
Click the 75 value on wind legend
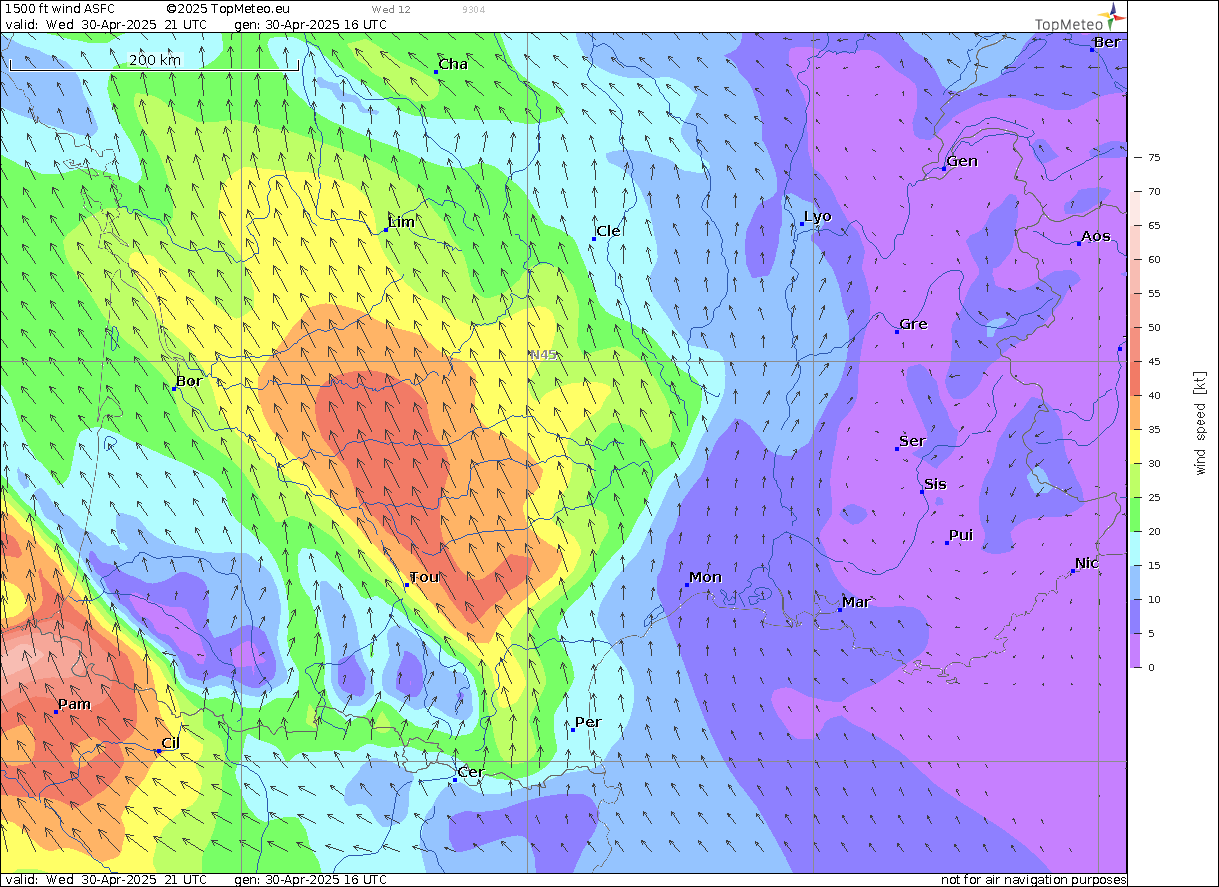click(1154, 158)
